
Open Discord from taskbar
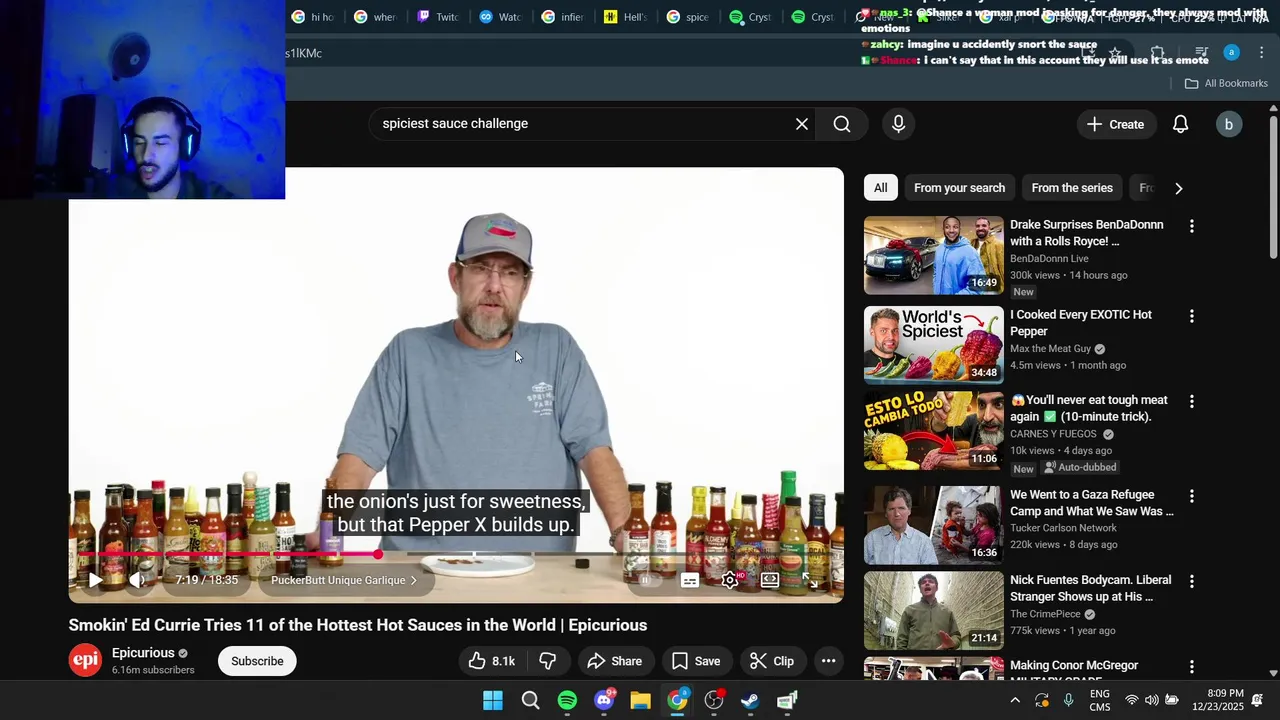tap(604, 700)
